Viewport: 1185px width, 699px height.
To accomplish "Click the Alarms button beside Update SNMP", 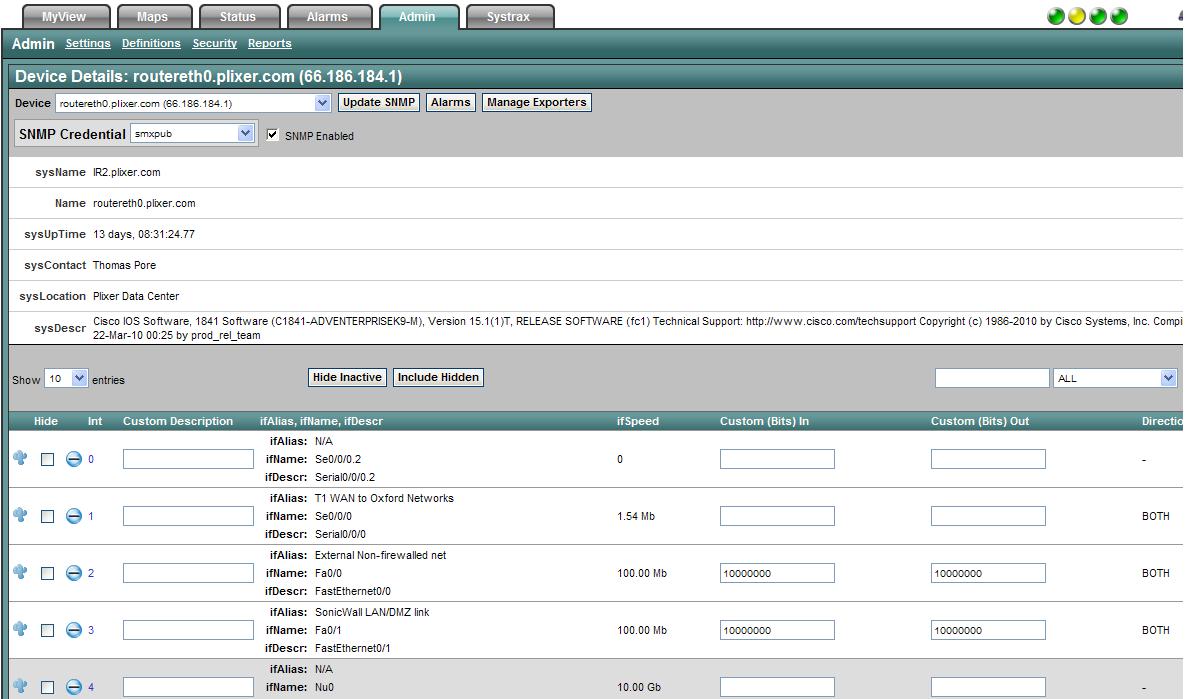I will 450,102.
